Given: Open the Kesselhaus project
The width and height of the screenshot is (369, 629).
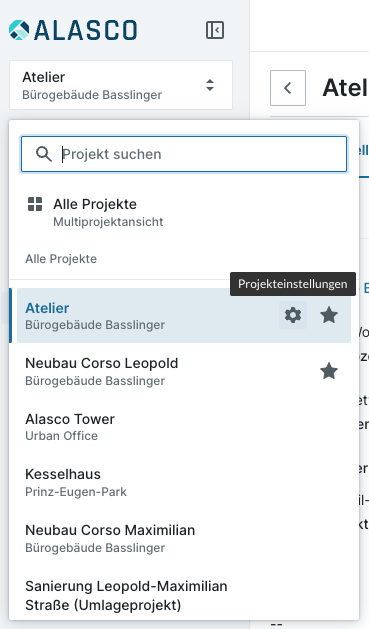Looking at the screenshot, I should pyautogui.click(x=184, y=483).
